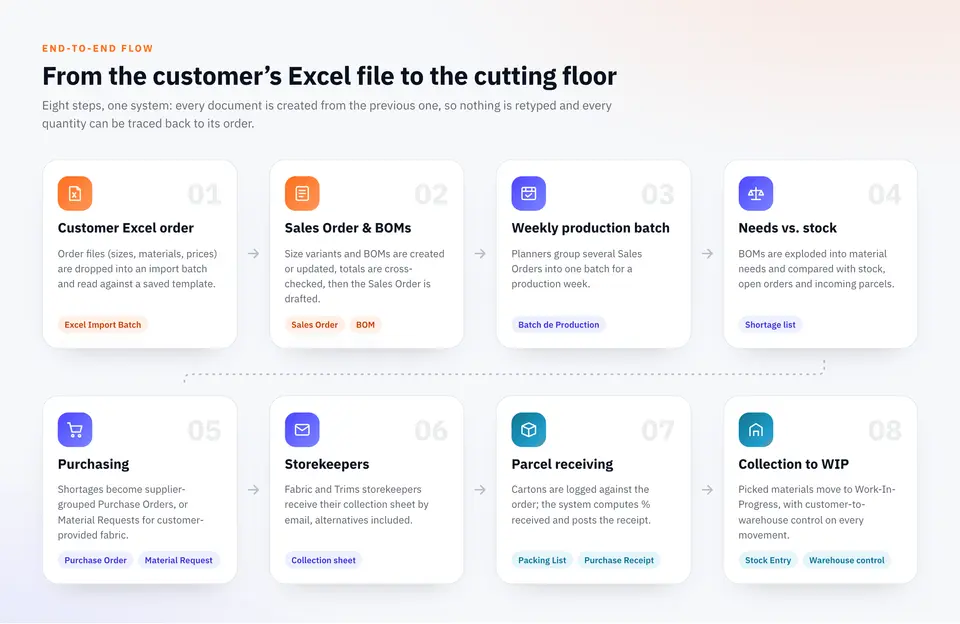Select the Excel Import Batch tag

(x=103, y=325)
